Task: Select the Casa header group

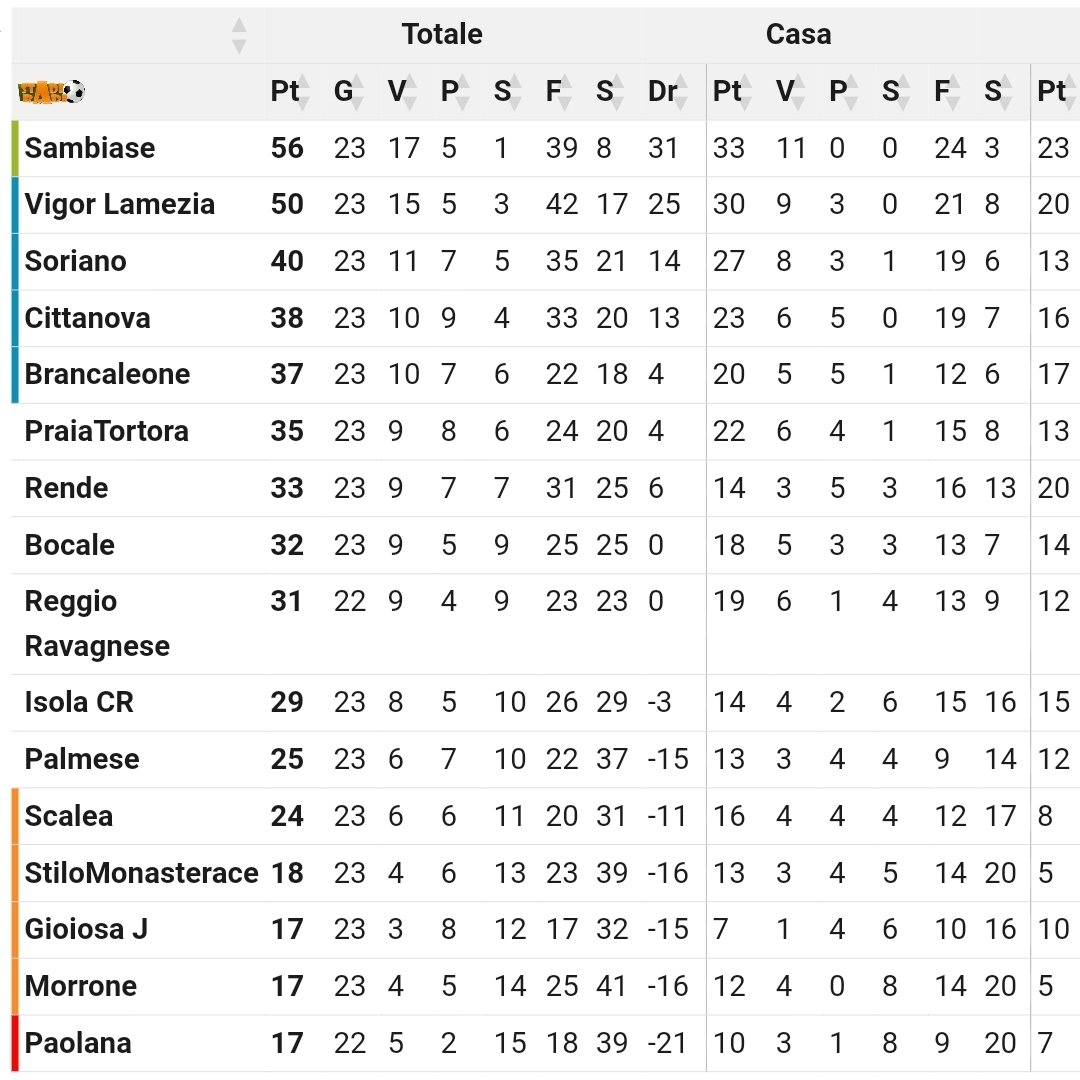Action: tap(798, 34)
